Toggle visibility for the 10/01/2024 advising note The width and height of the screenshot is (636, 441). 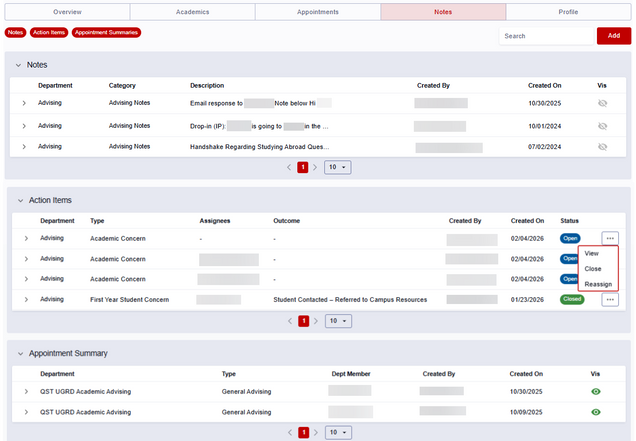pos(602,126)
